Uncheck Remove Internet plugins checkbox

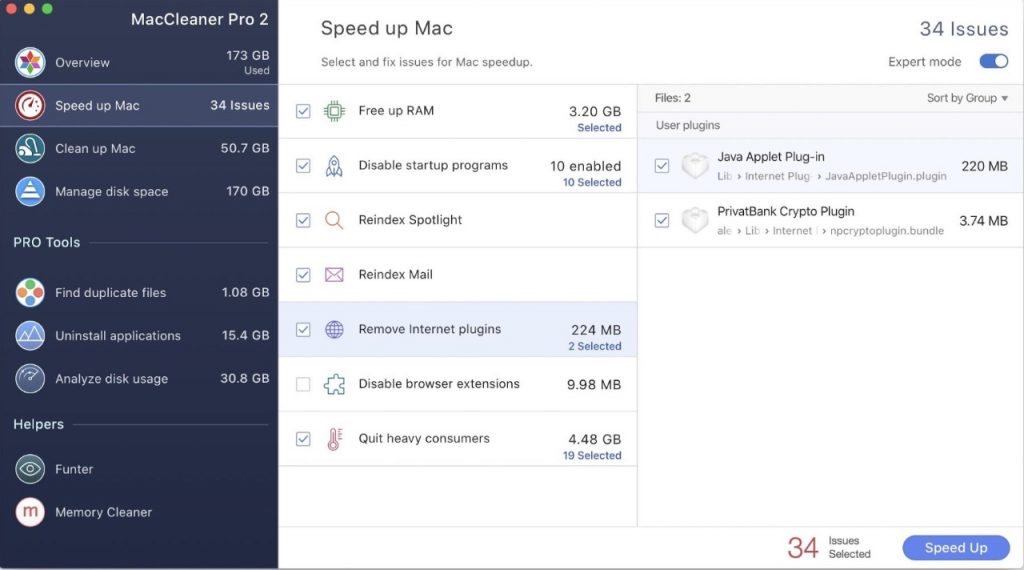click(303, 329)
